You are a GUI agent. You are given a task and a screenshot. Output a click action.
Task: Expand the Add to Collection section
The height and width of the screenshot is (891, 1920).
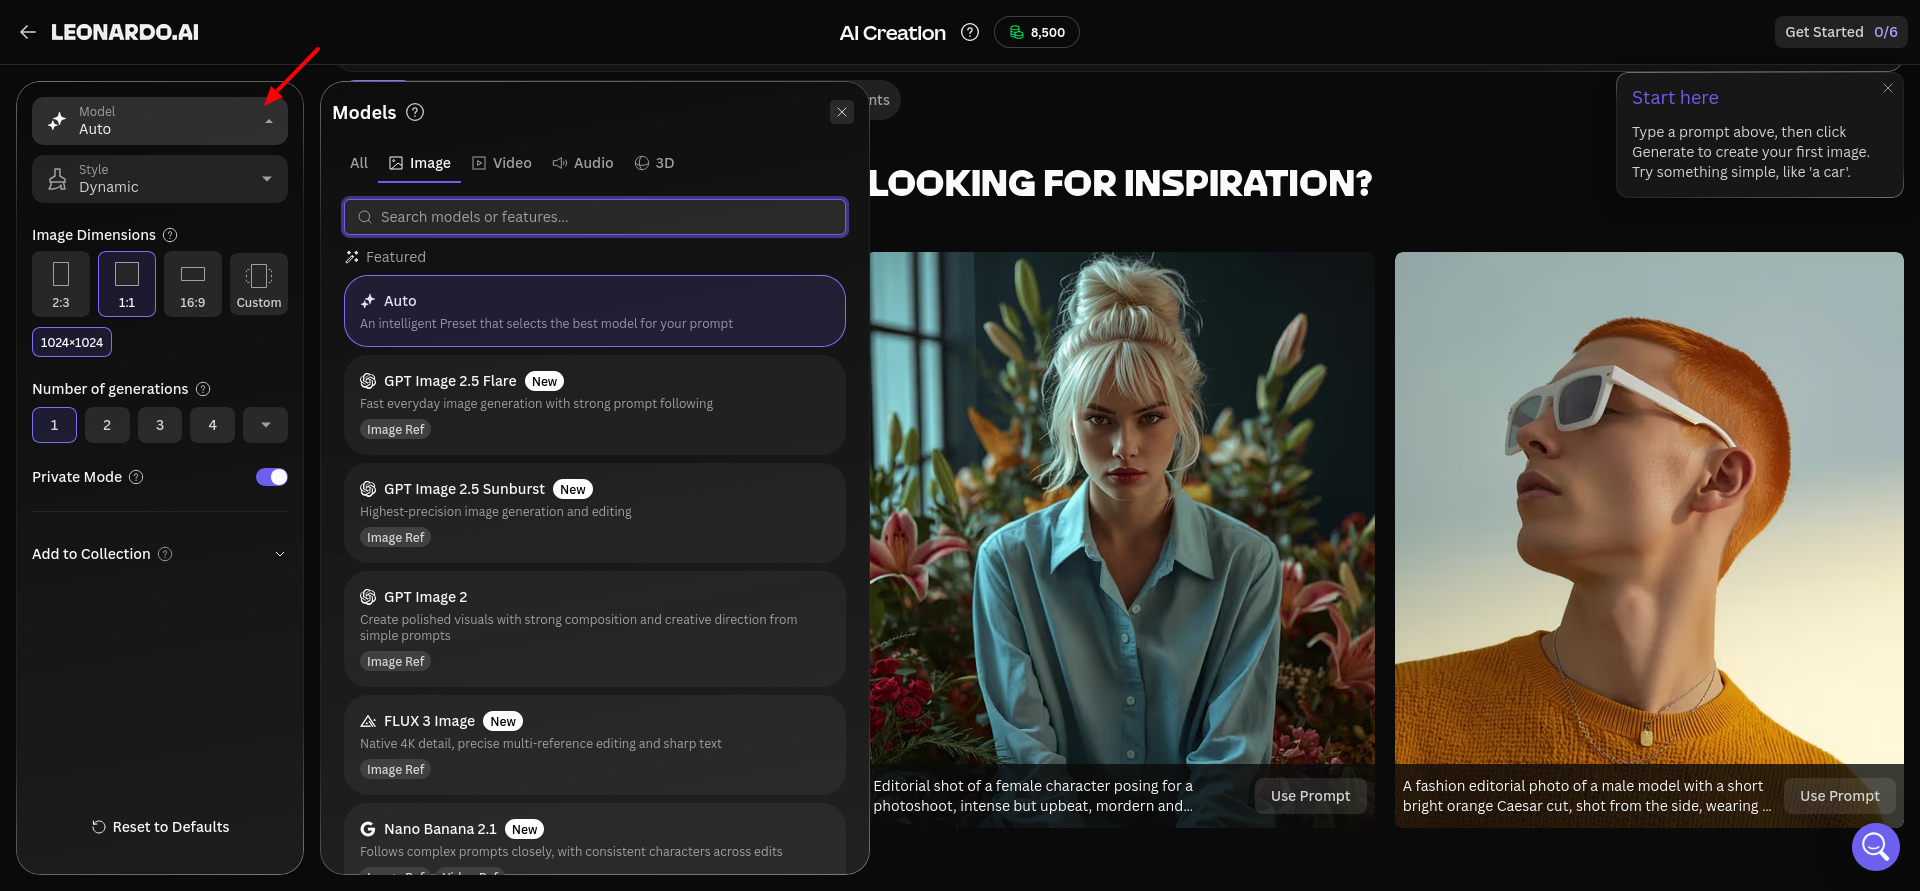(x=160, y=554)
